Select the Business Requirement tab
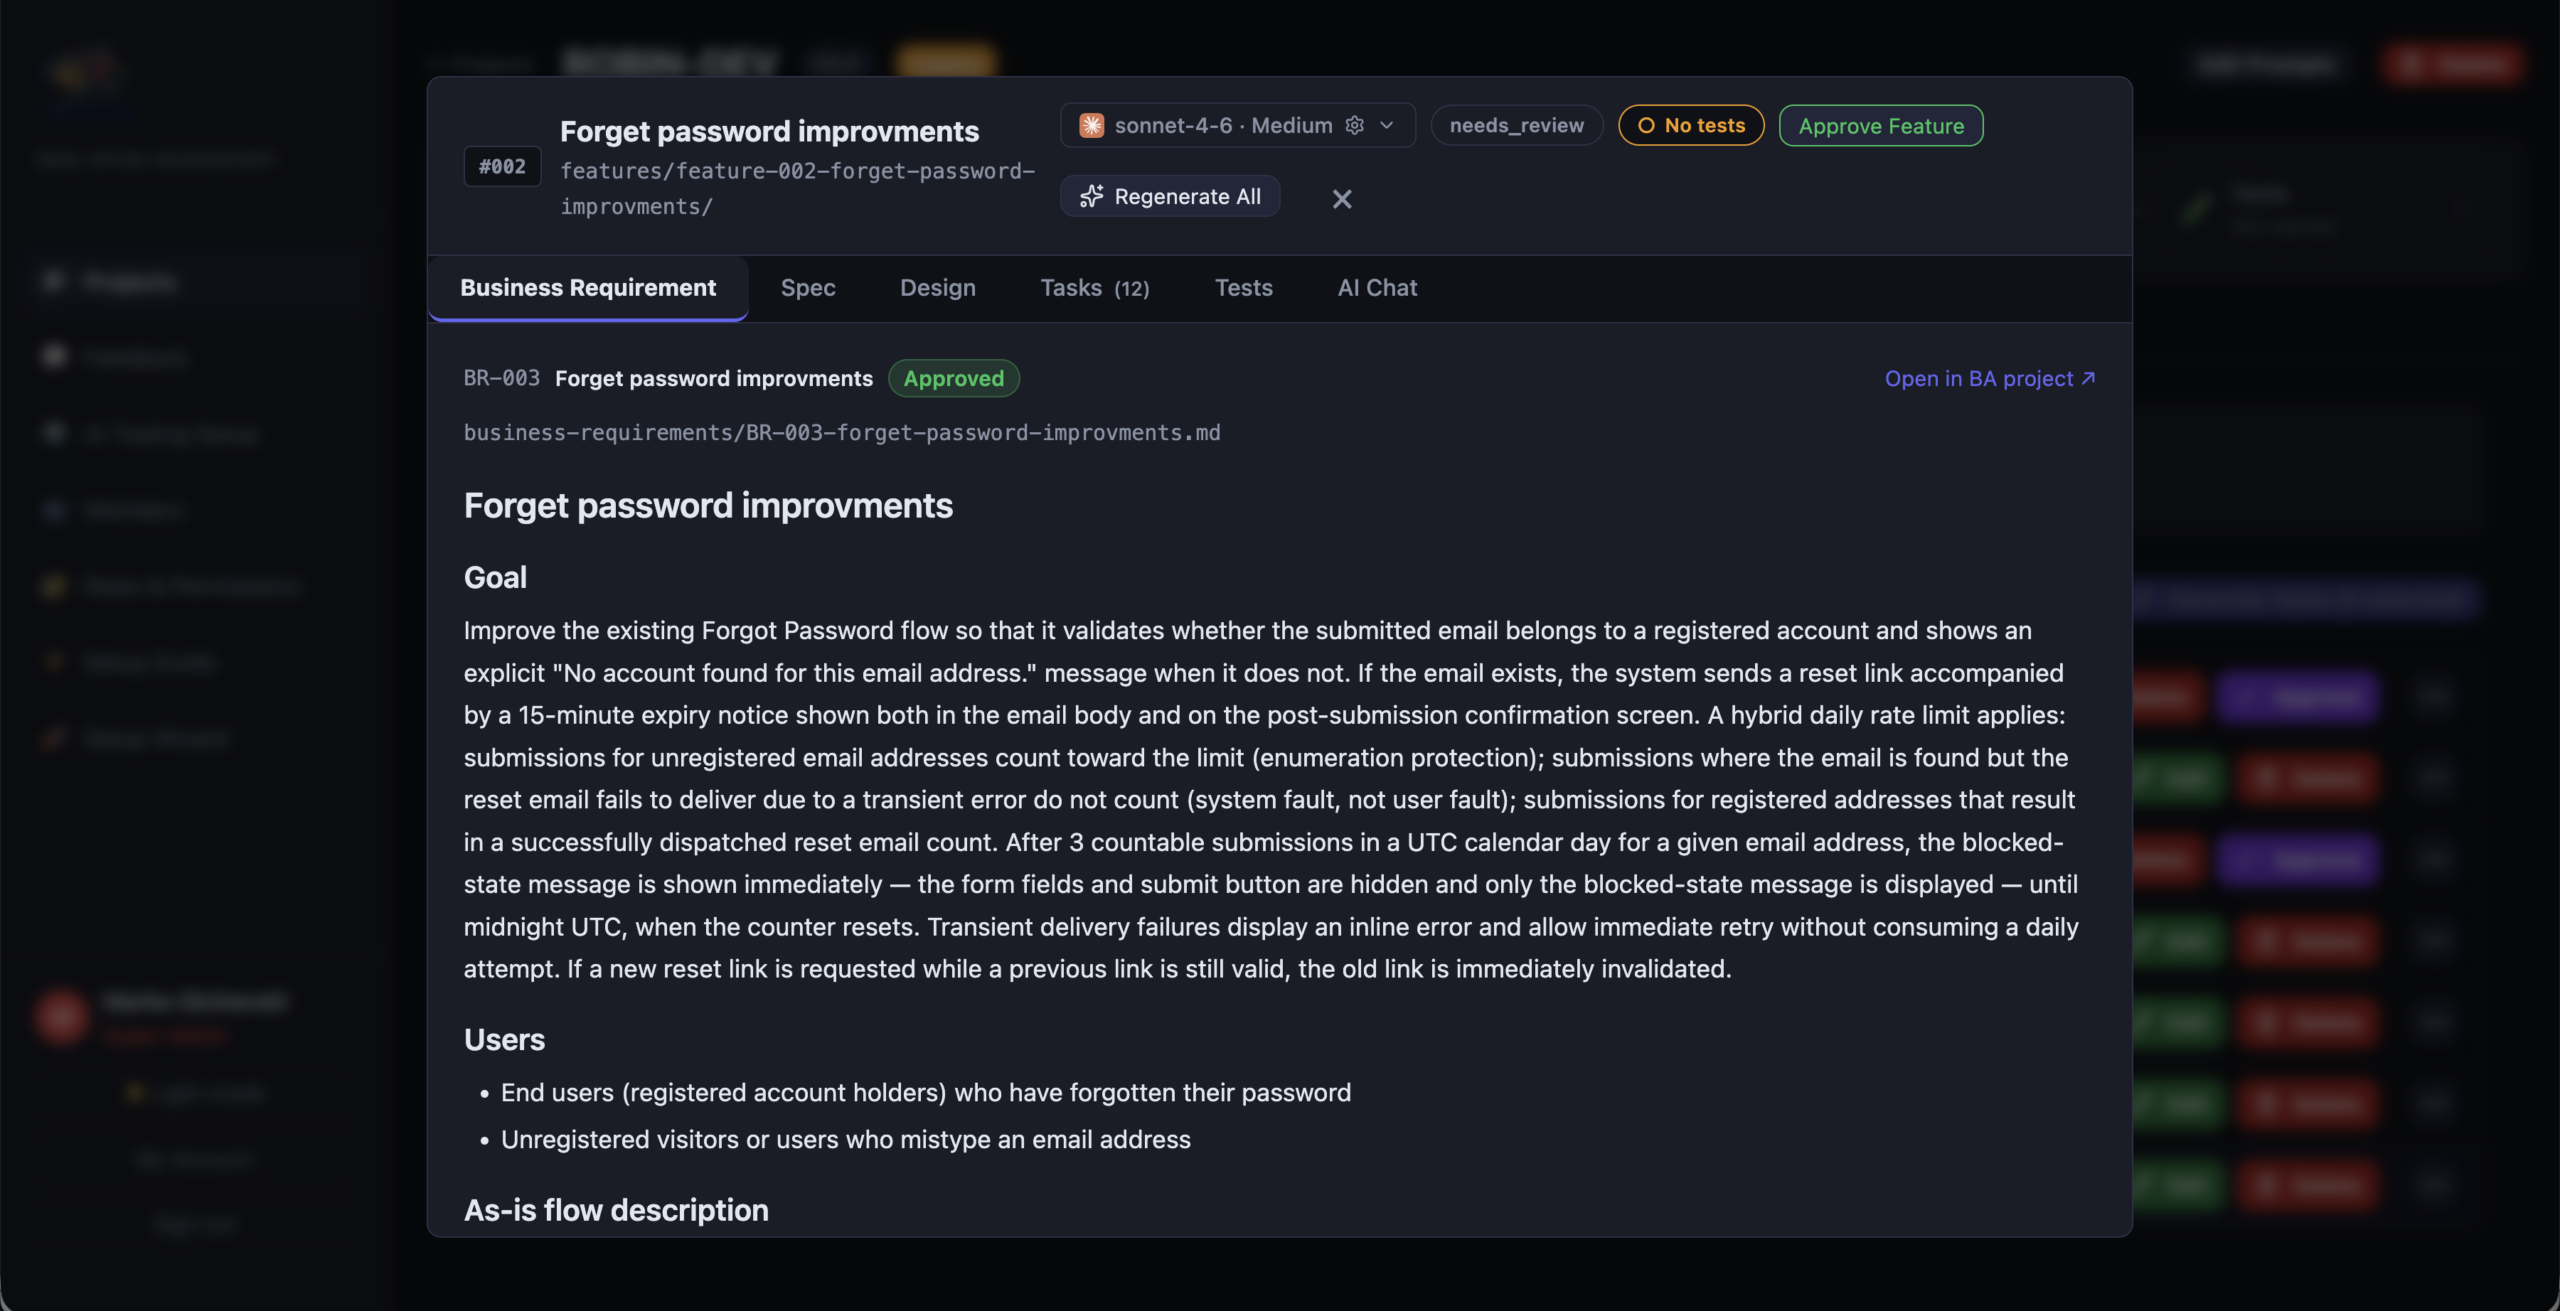 (x=588, y=288)
